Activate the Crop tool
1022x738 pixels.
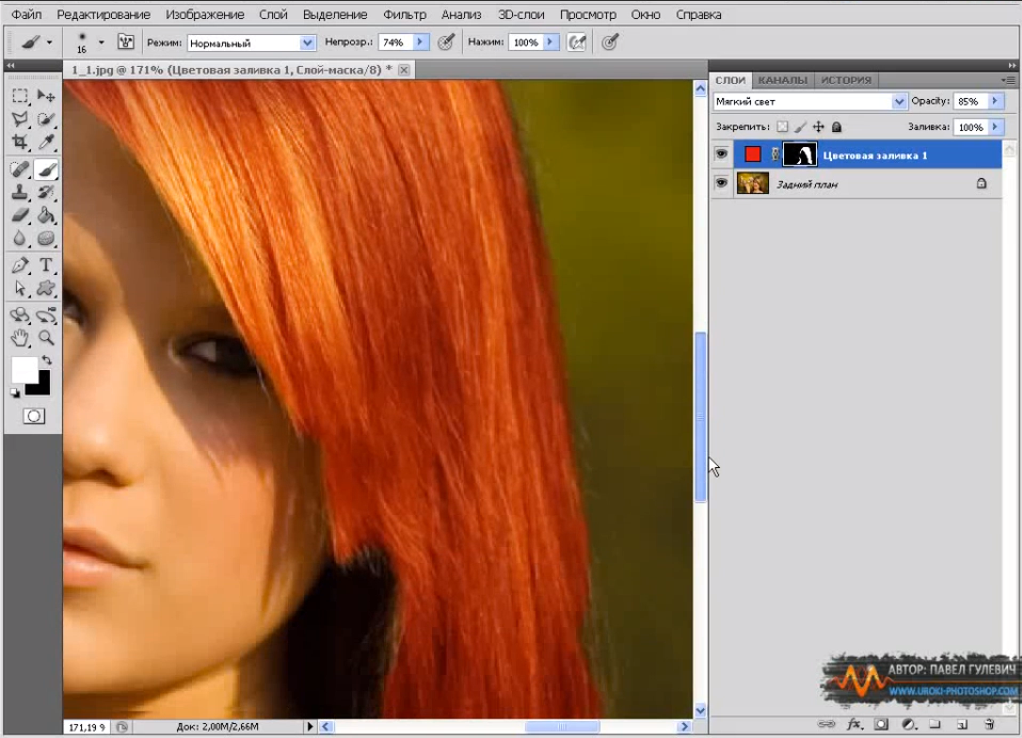(20, 142)
